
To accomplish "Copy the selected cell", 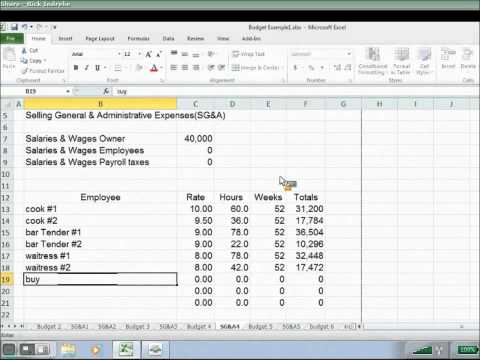I will click(31, 61).
